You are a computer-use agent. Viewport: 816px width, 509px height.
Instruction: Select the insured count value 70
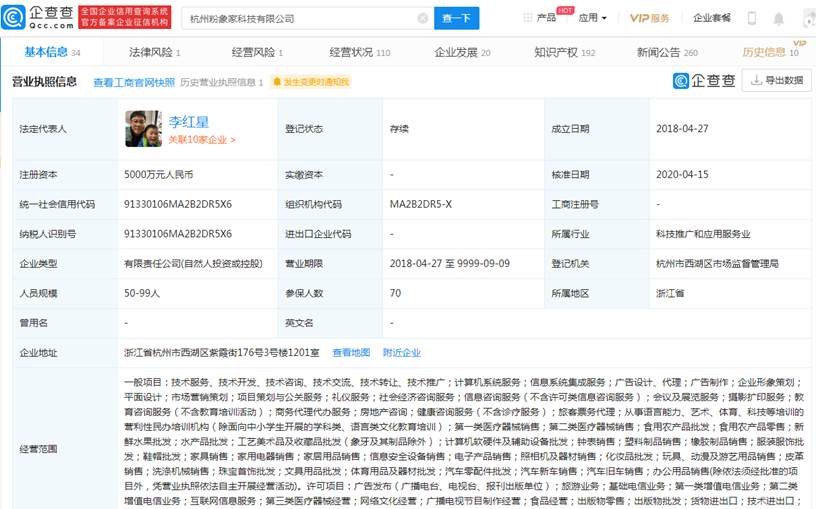coord(396,293)
